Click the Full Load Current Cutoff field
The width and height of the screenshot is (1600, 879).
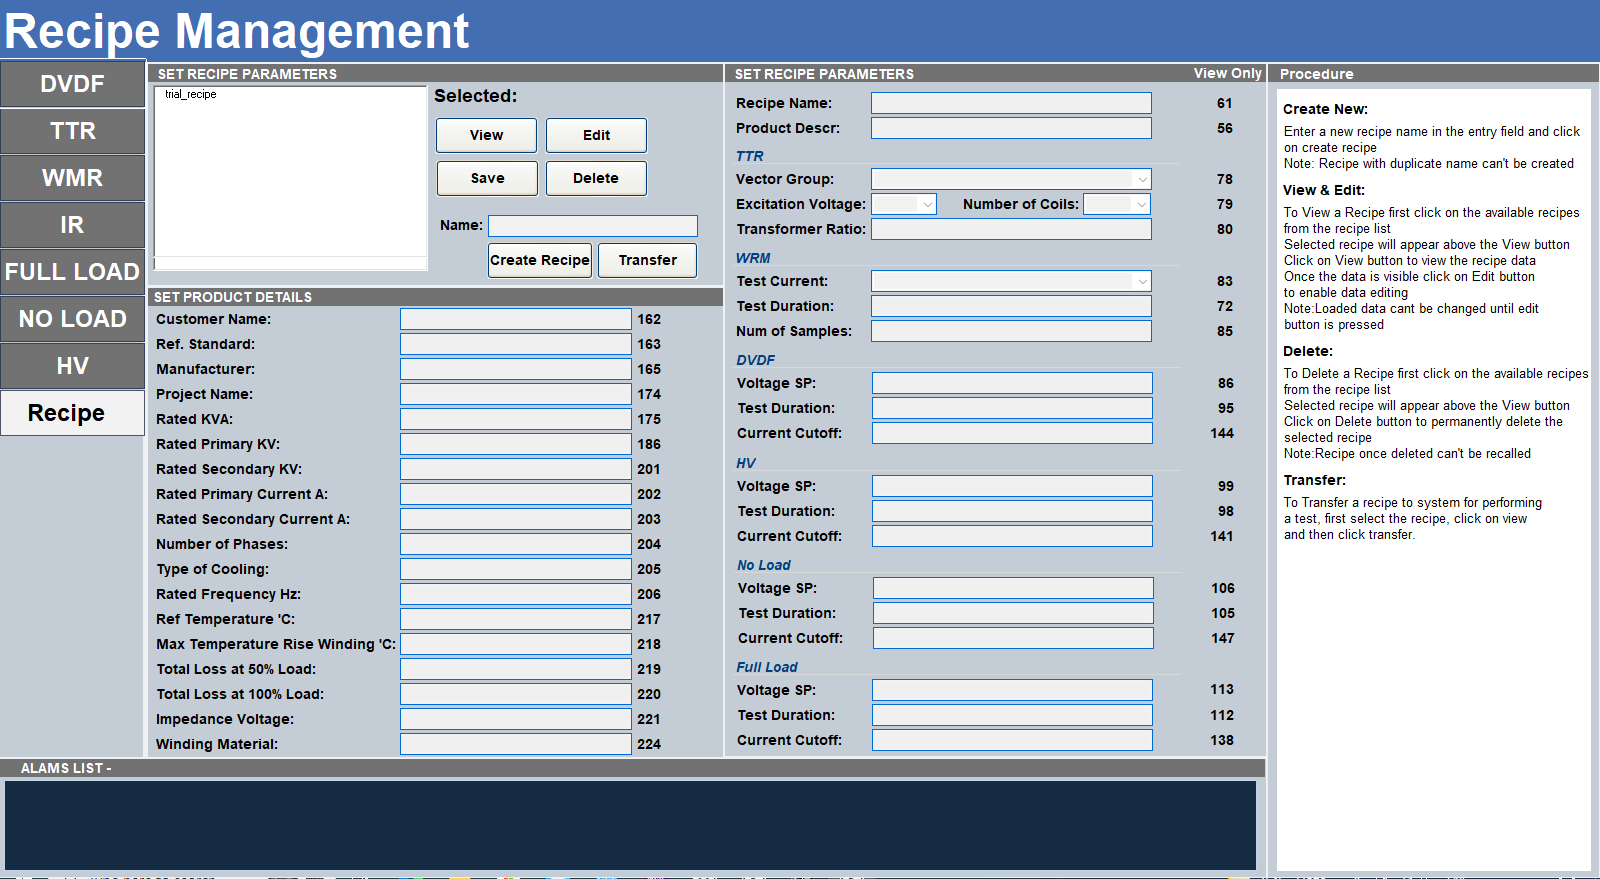[x=1012, y=740]
